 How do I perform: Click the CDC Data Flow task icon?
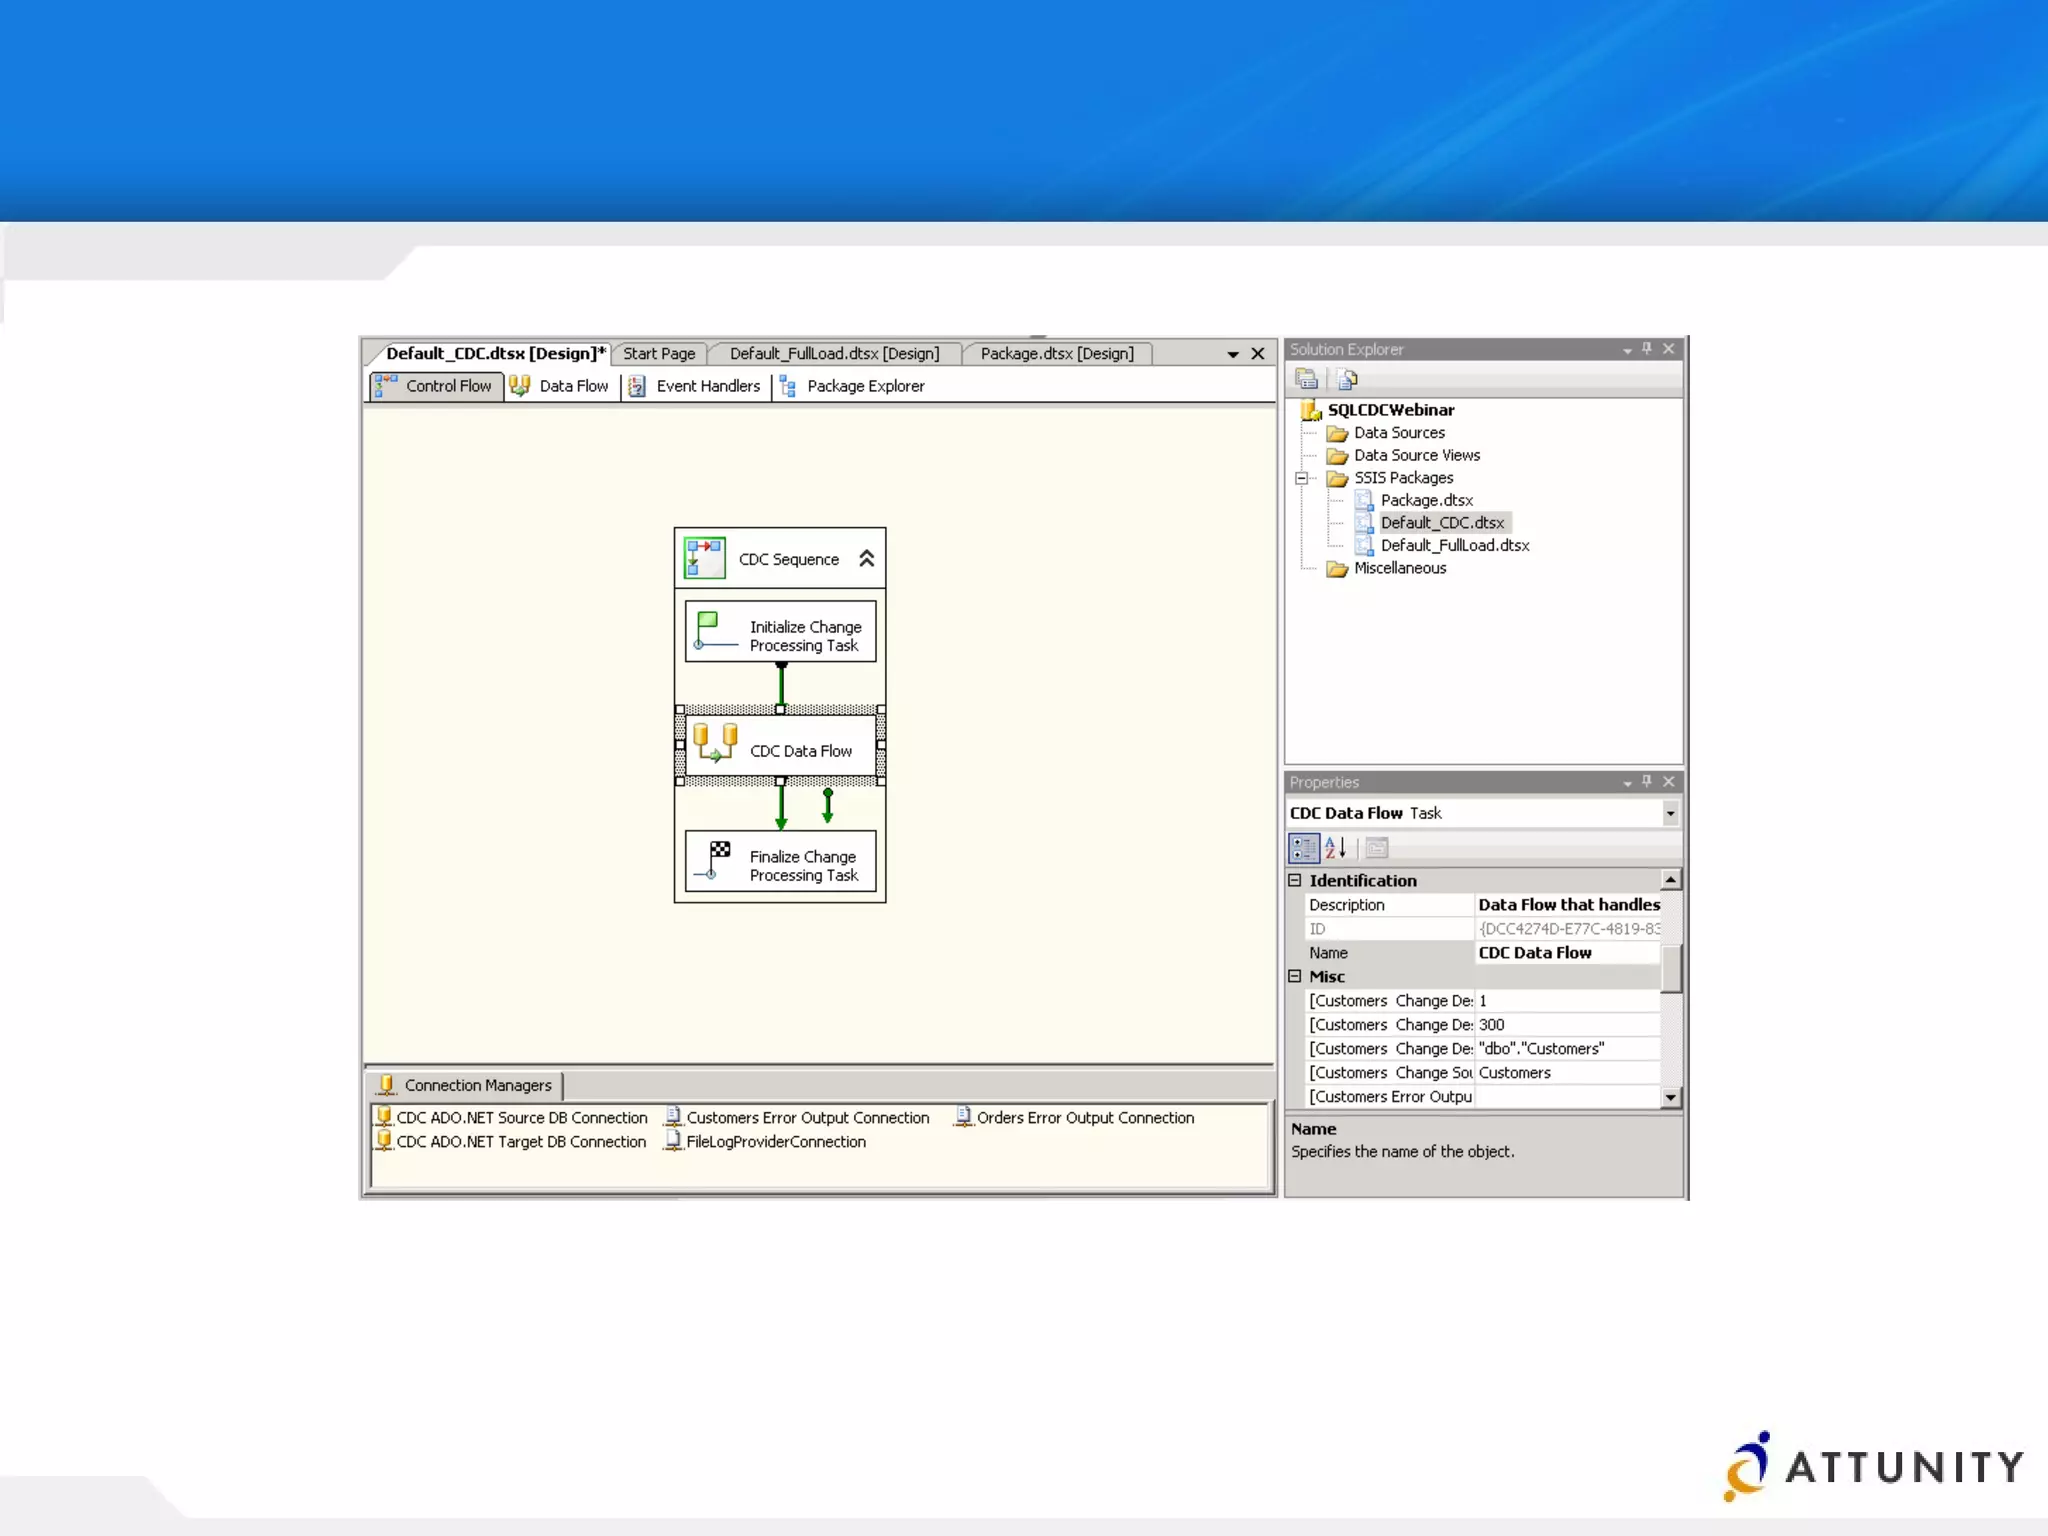(715, 743)
